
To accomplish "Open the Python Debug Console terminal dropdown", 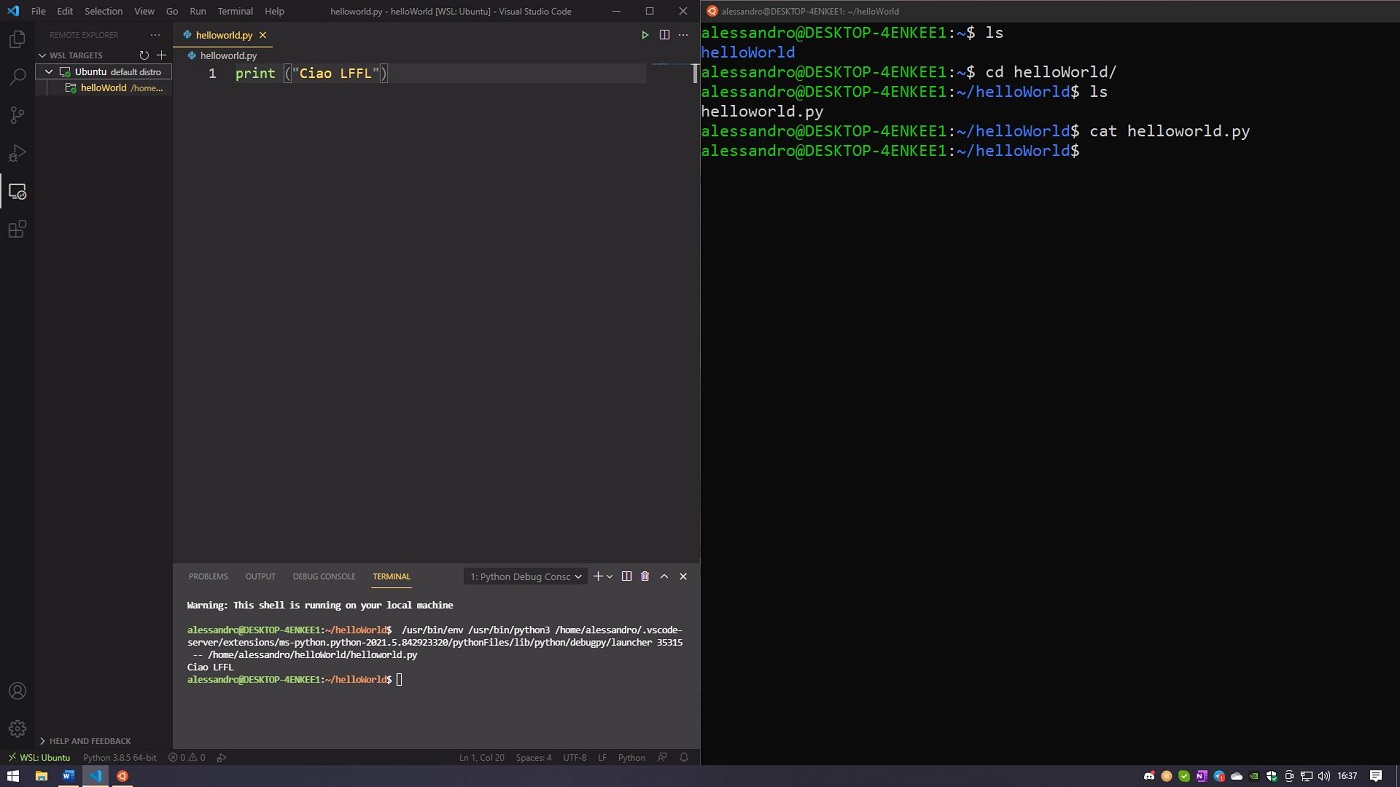I will [526, 577].
